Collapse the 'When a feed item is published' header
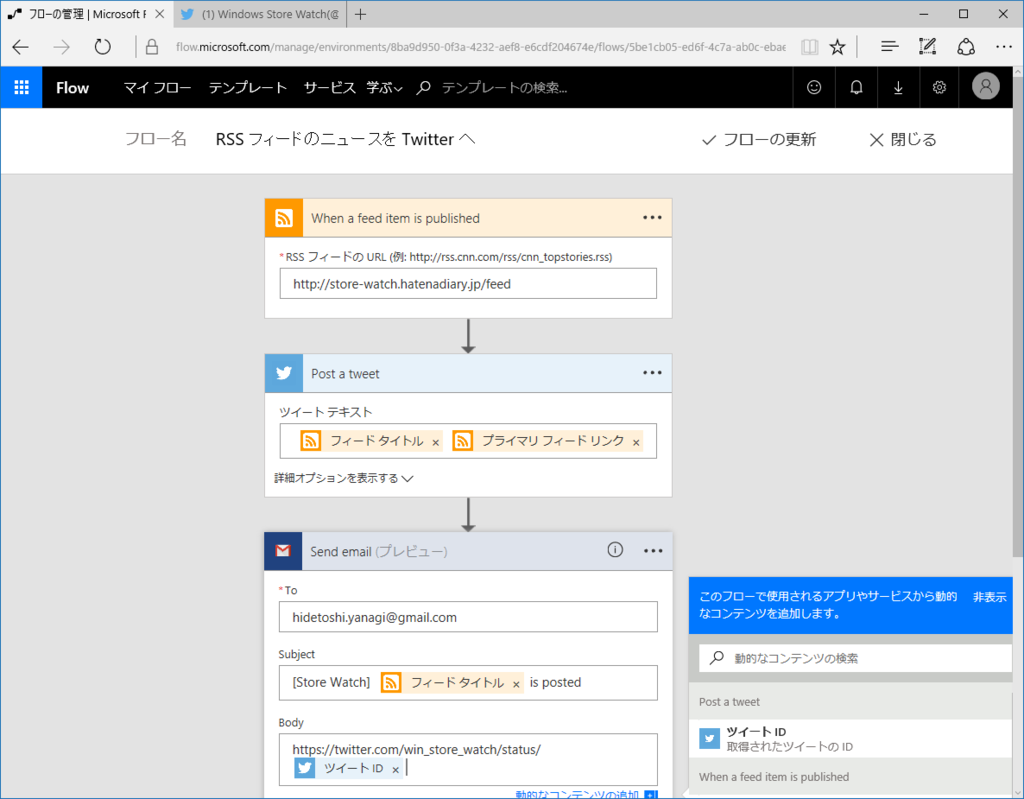1024x799 pixels. [468, 218]
